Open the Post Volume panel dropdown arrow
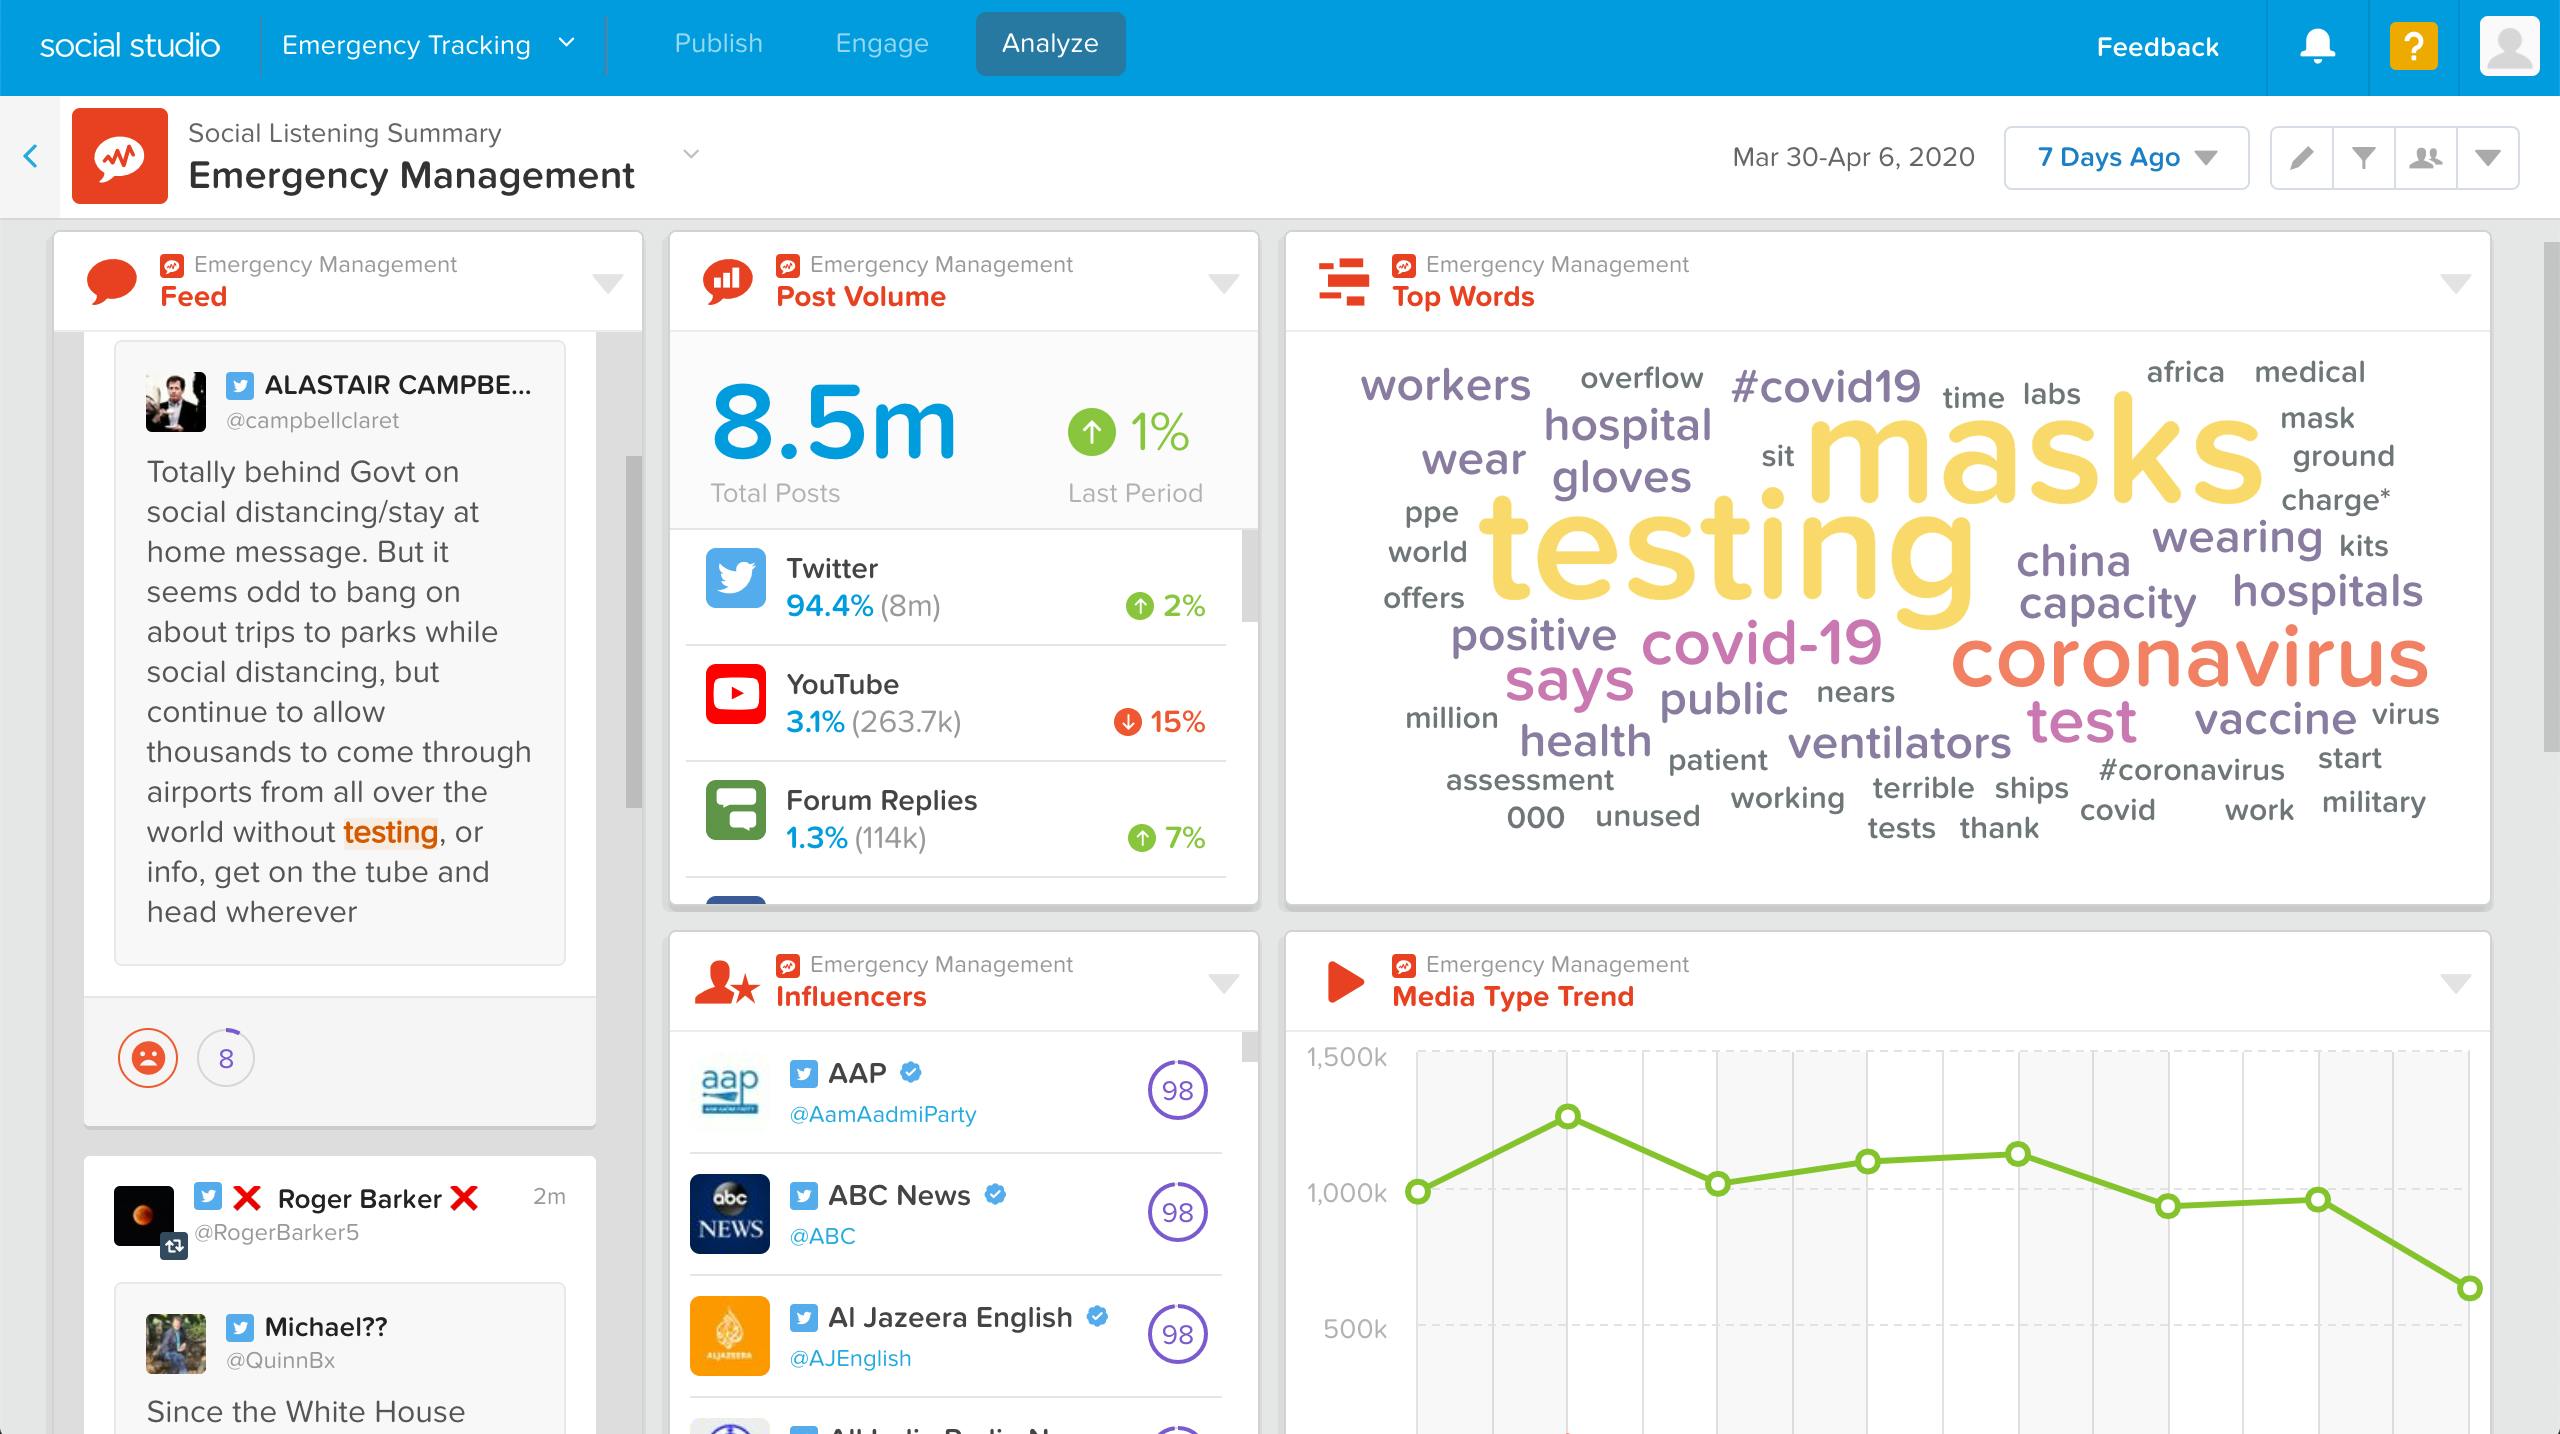This screenshot has height=1434, width=2560. (x=1224, y=283)
